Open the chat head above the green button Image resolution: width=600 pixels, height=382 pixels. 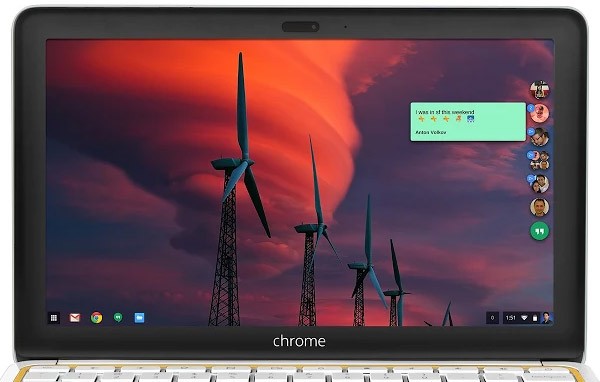pyautogui.click(x=540, y=207)
